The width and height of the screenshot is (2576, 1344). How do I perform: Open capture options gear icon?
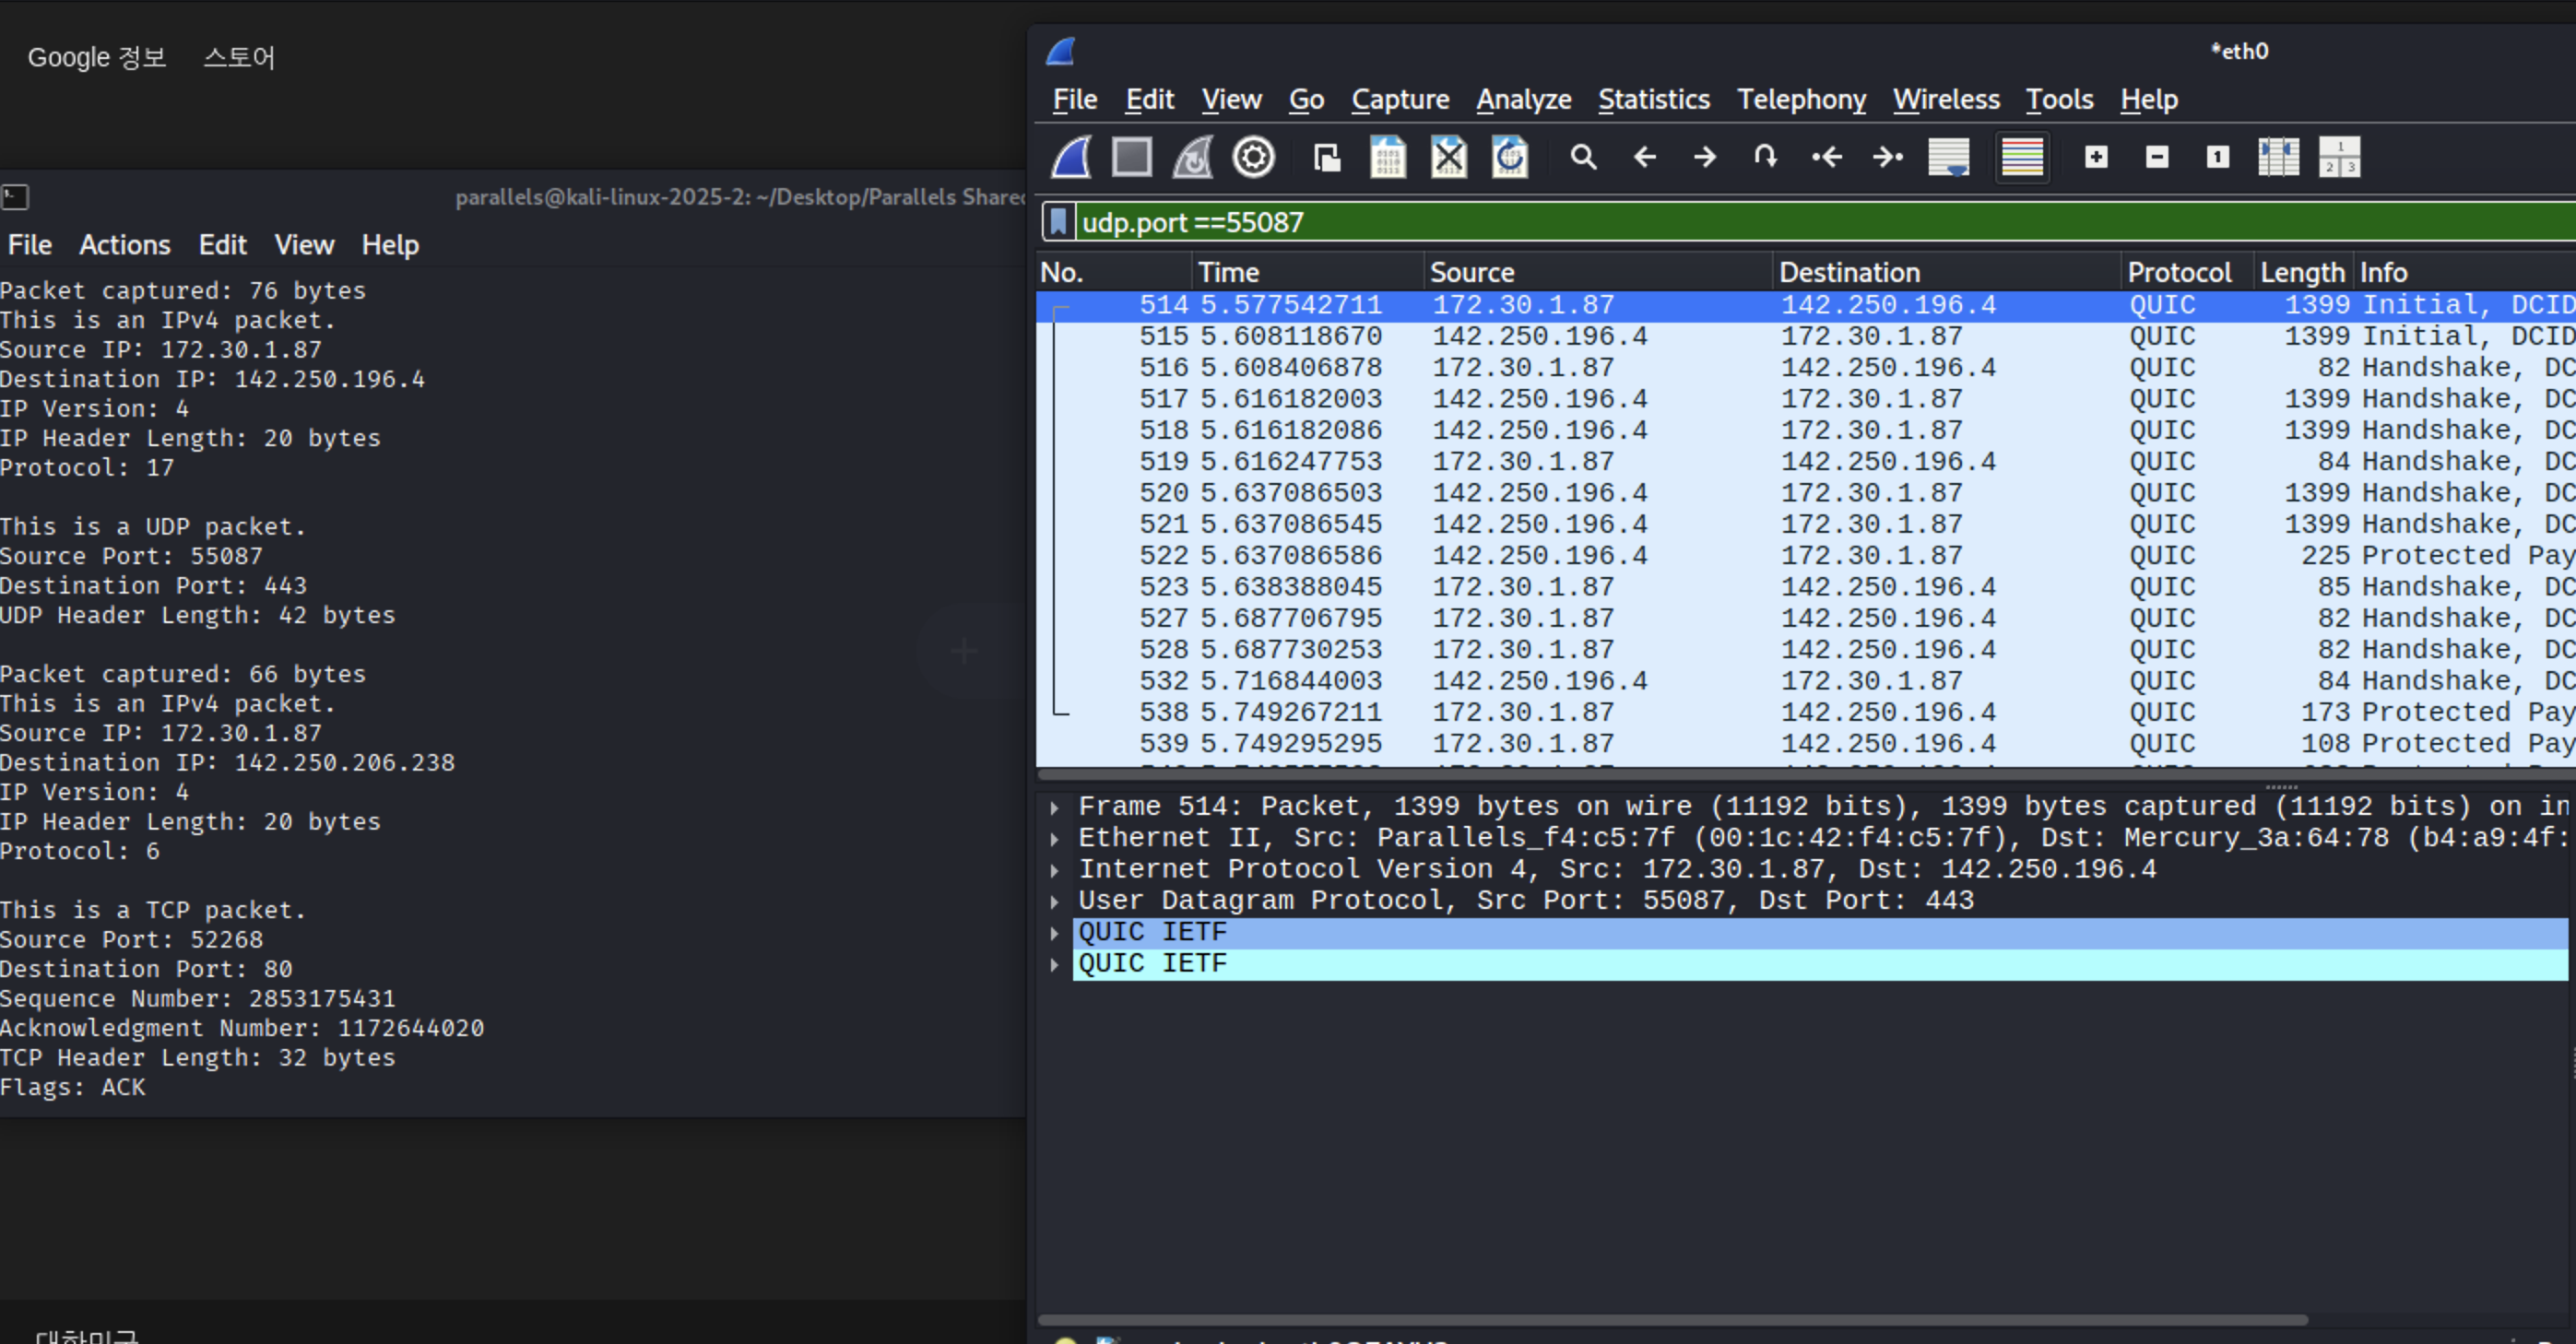1253,158
